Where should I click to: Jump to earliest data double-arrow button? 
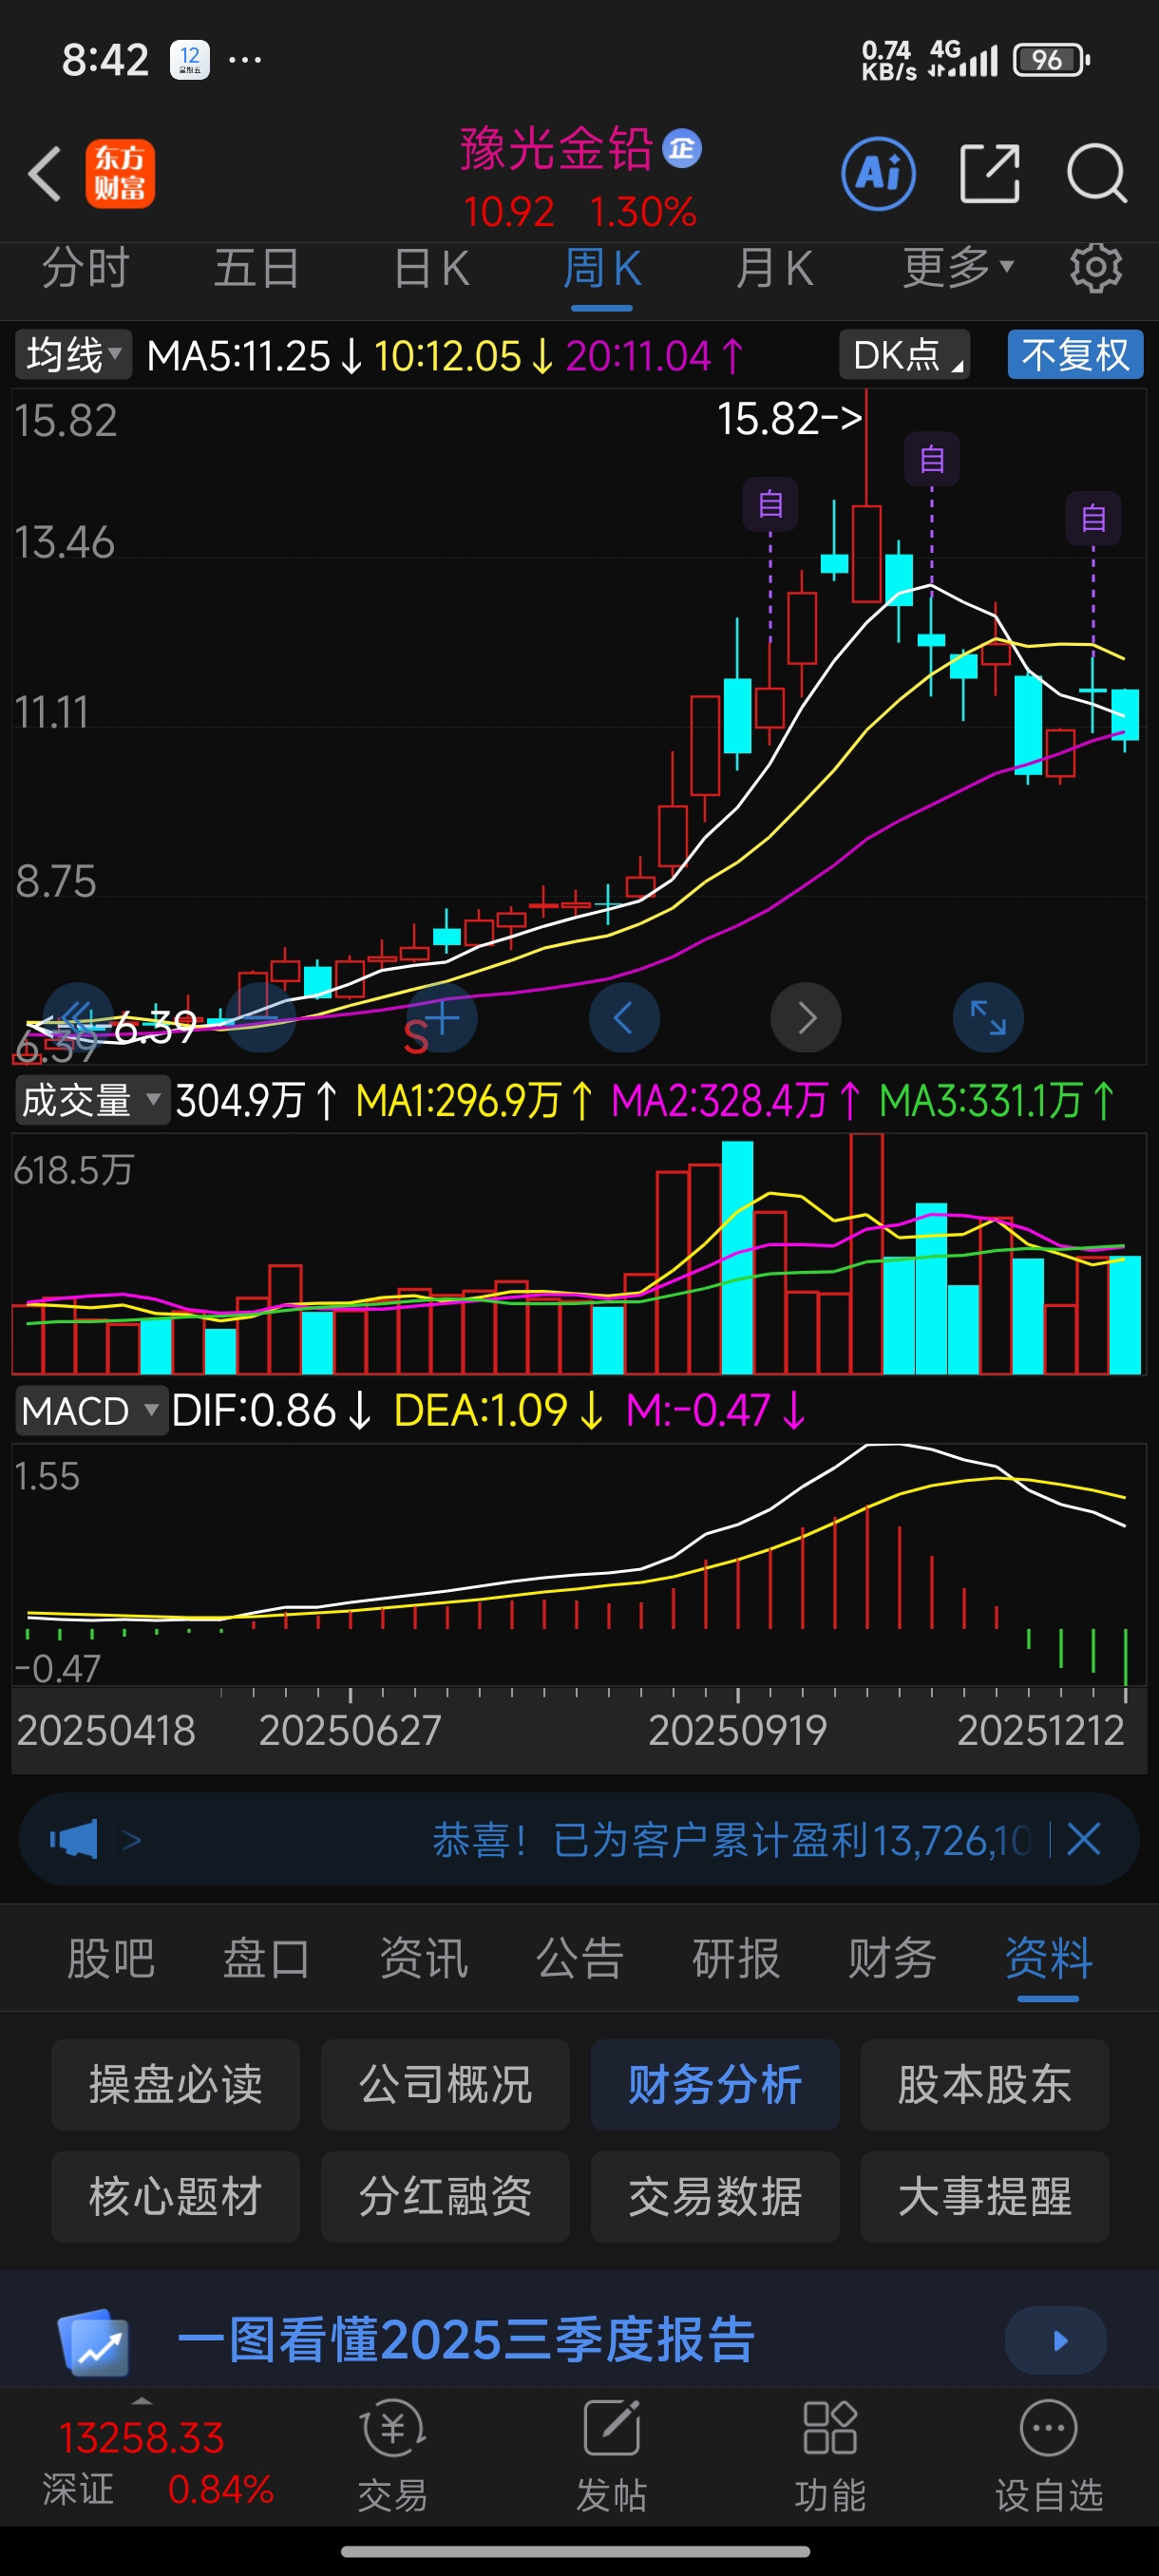(x=79, y=1018)
